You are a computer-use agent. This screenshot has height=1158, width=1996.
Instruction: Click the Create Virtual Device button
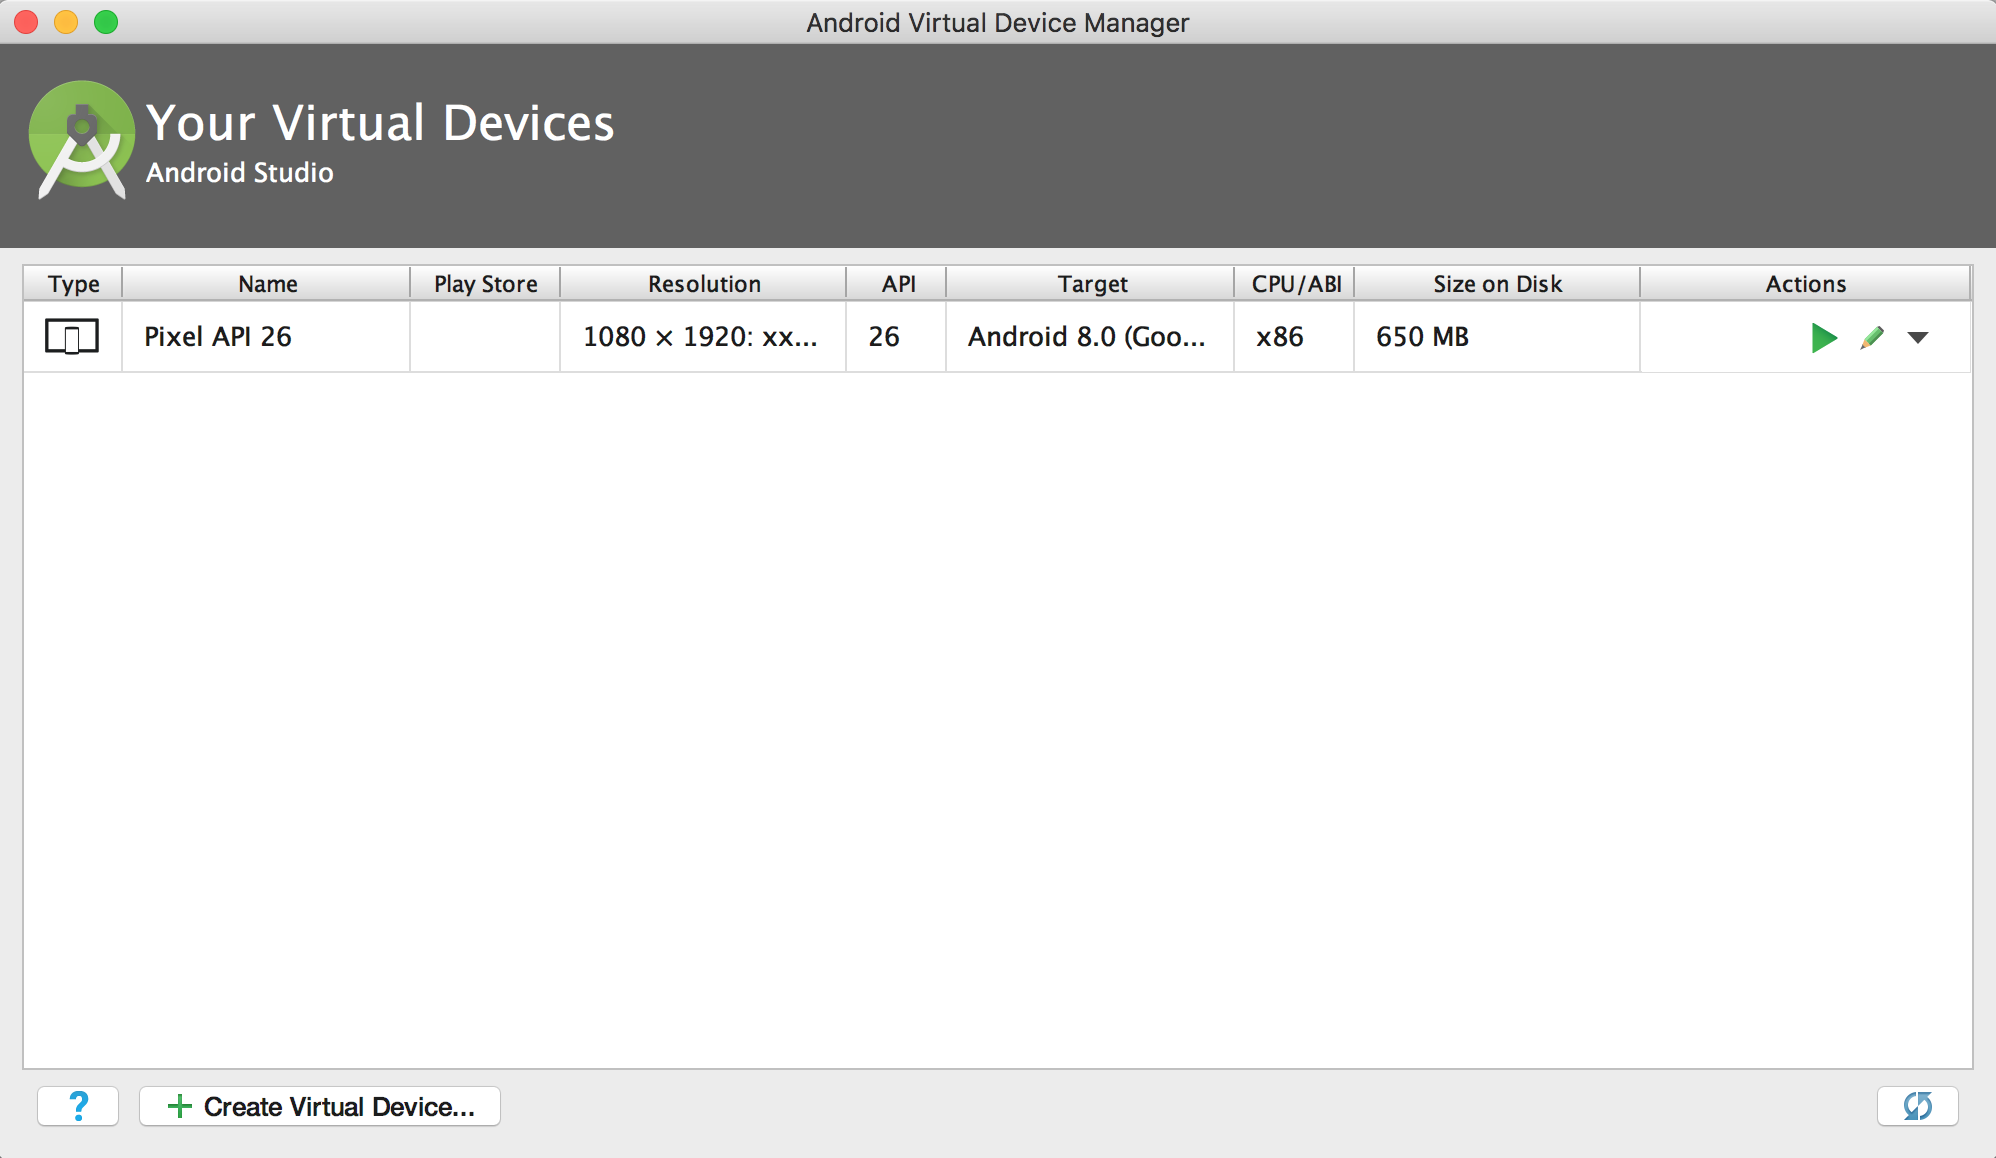(x=320, y=1106)
